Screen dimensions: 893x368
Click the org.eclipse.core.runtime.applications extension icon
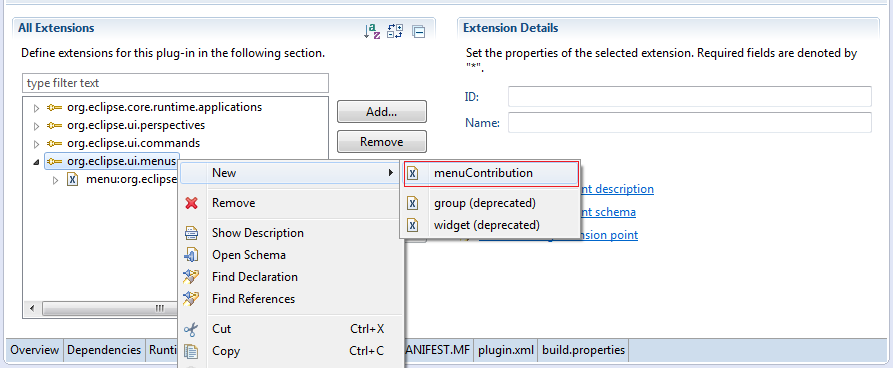54,107
